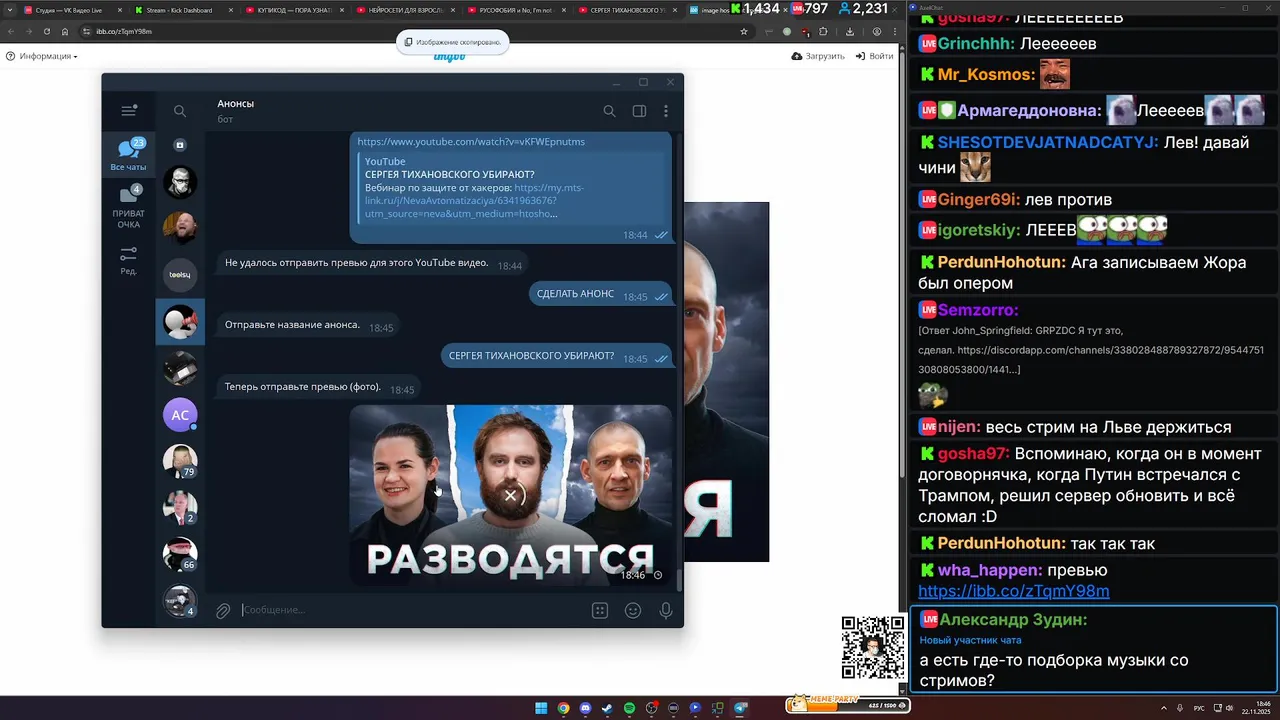Click the MEME PARTY progress bar
Viewport: 1280px width, 720px height.
(x=847, y=705)
